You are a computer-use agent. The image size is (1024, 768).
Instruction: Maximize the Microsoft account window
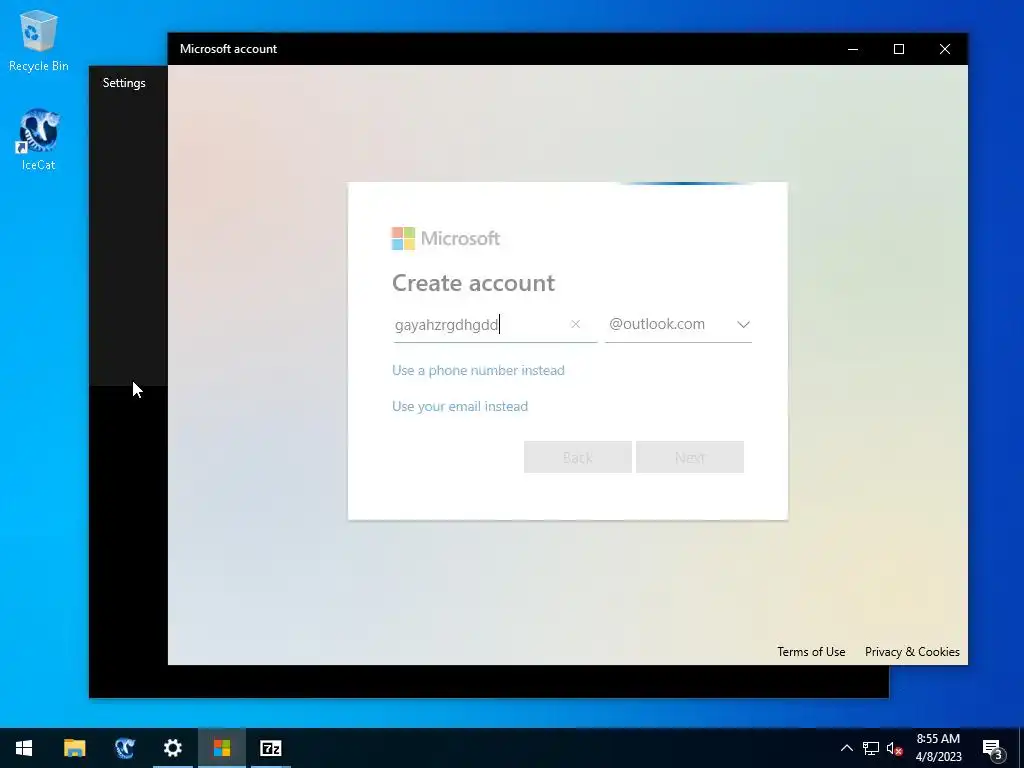coord(899,49)
